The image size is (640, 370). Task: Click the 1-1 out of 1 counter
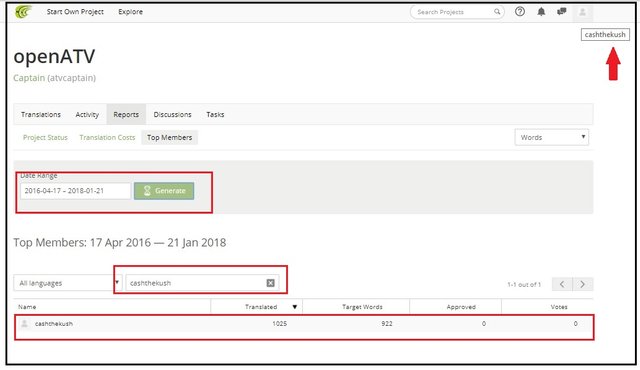pyautogui.click(x=524, y=284)
